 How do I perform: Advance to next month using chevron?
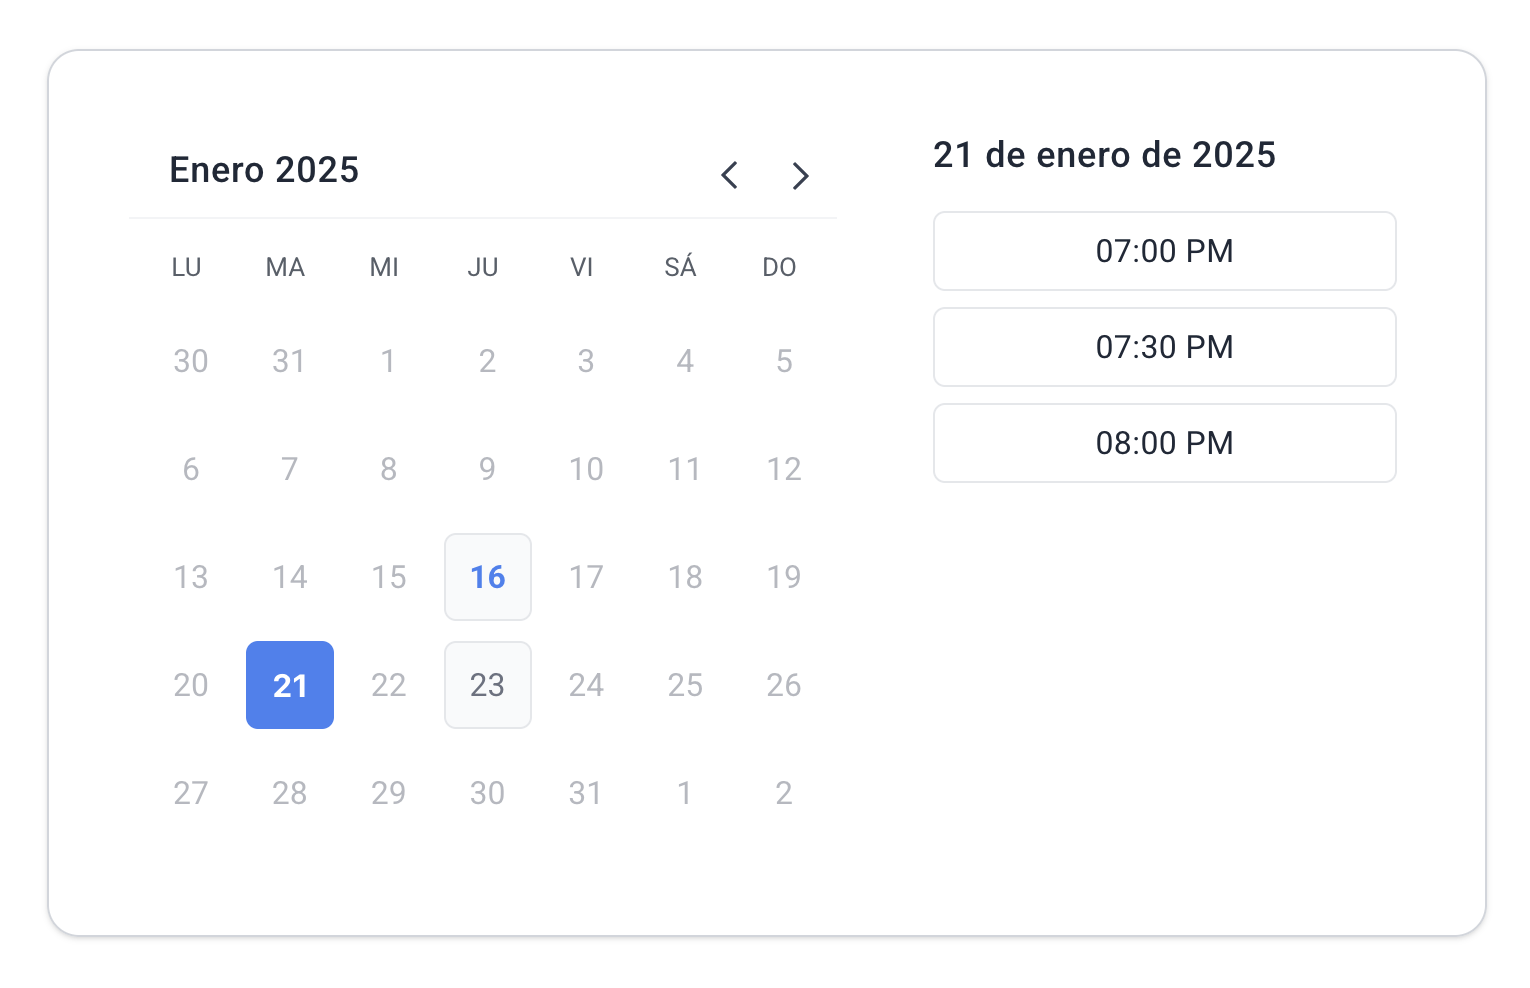[x=799, y=175]
